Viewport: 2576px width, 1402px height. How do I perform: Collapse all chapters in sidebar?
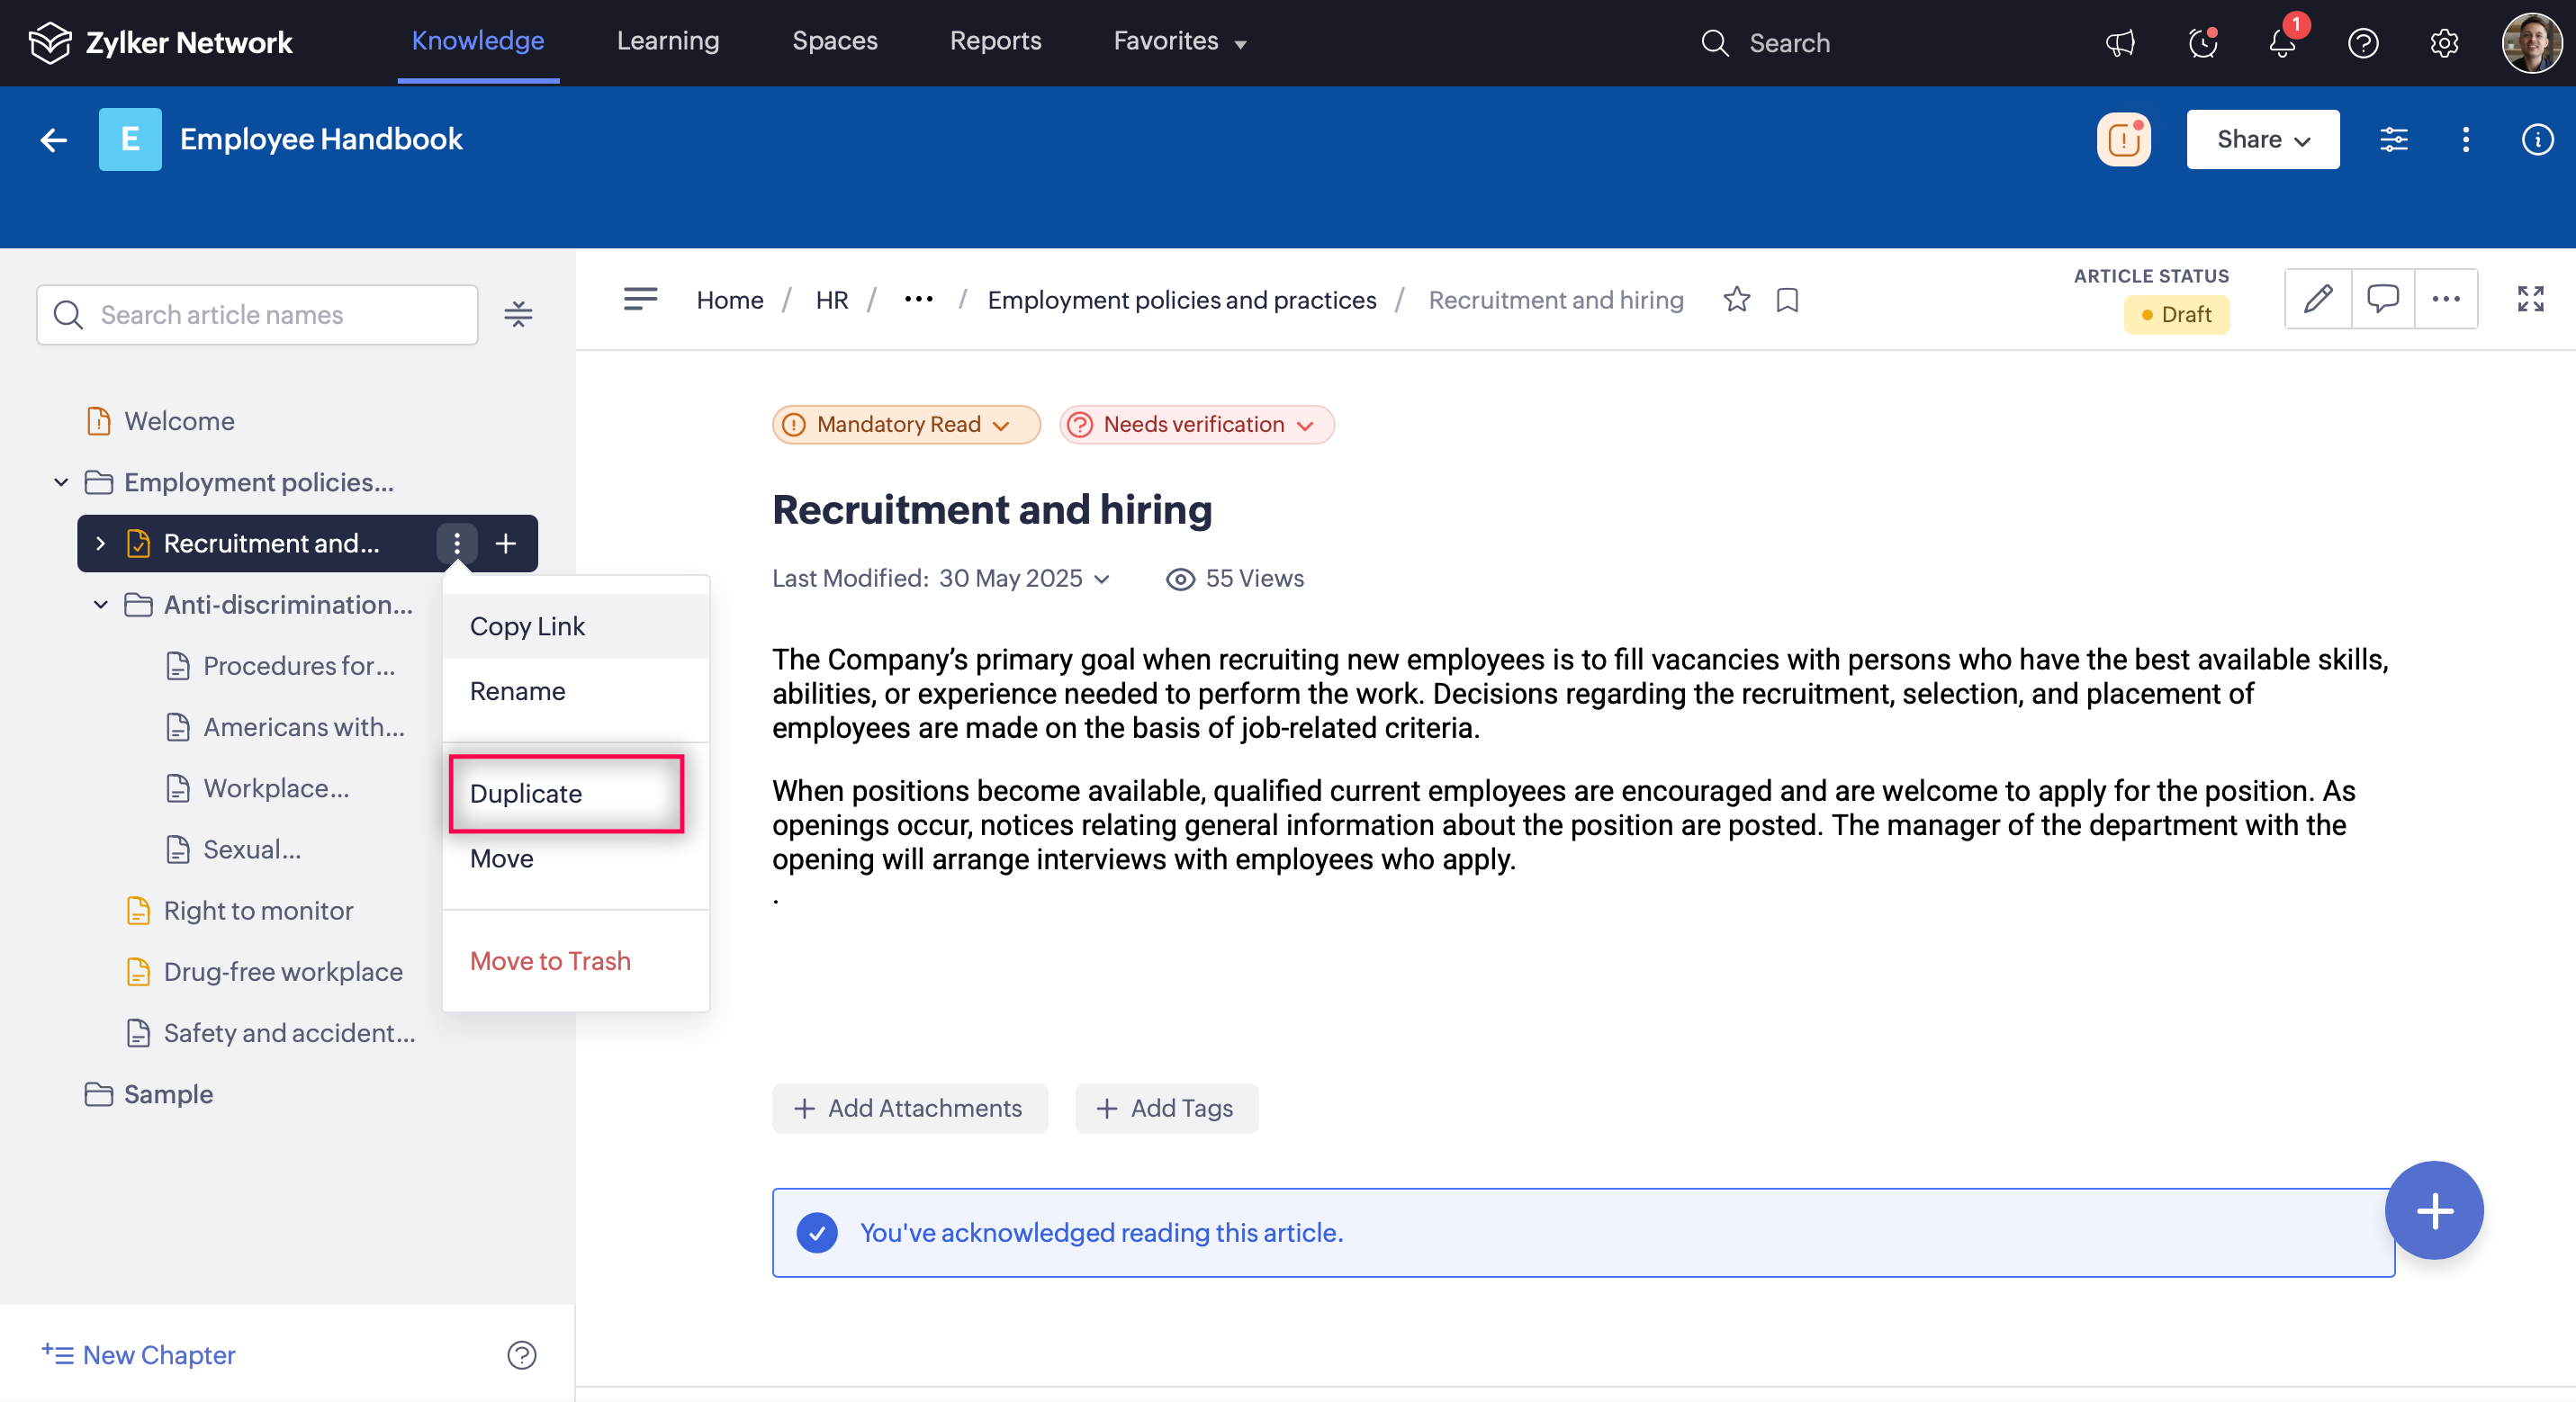point(518,315)
